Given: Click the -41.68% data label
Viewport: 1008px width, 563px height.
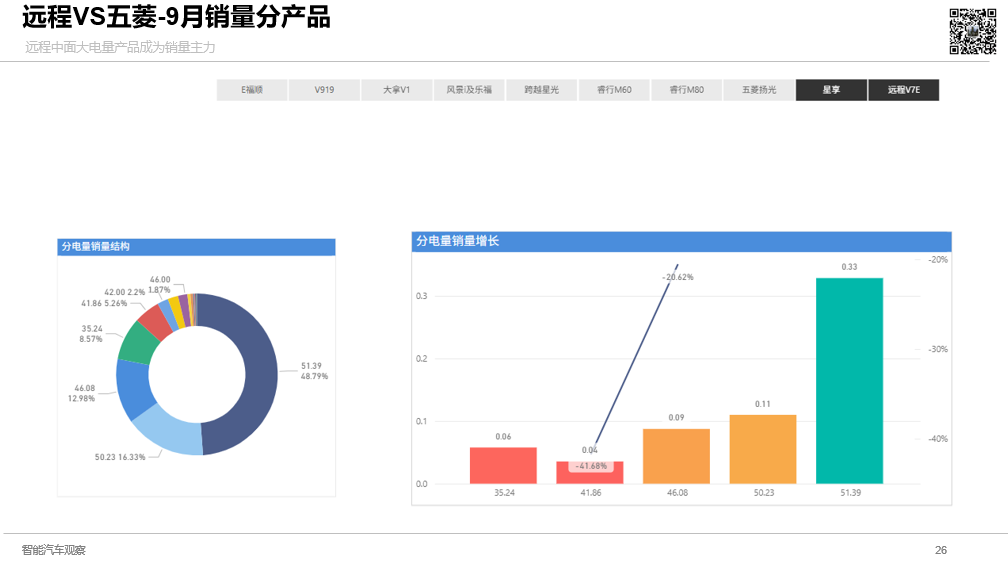Looking at the screenshot, I should point(590,466).
